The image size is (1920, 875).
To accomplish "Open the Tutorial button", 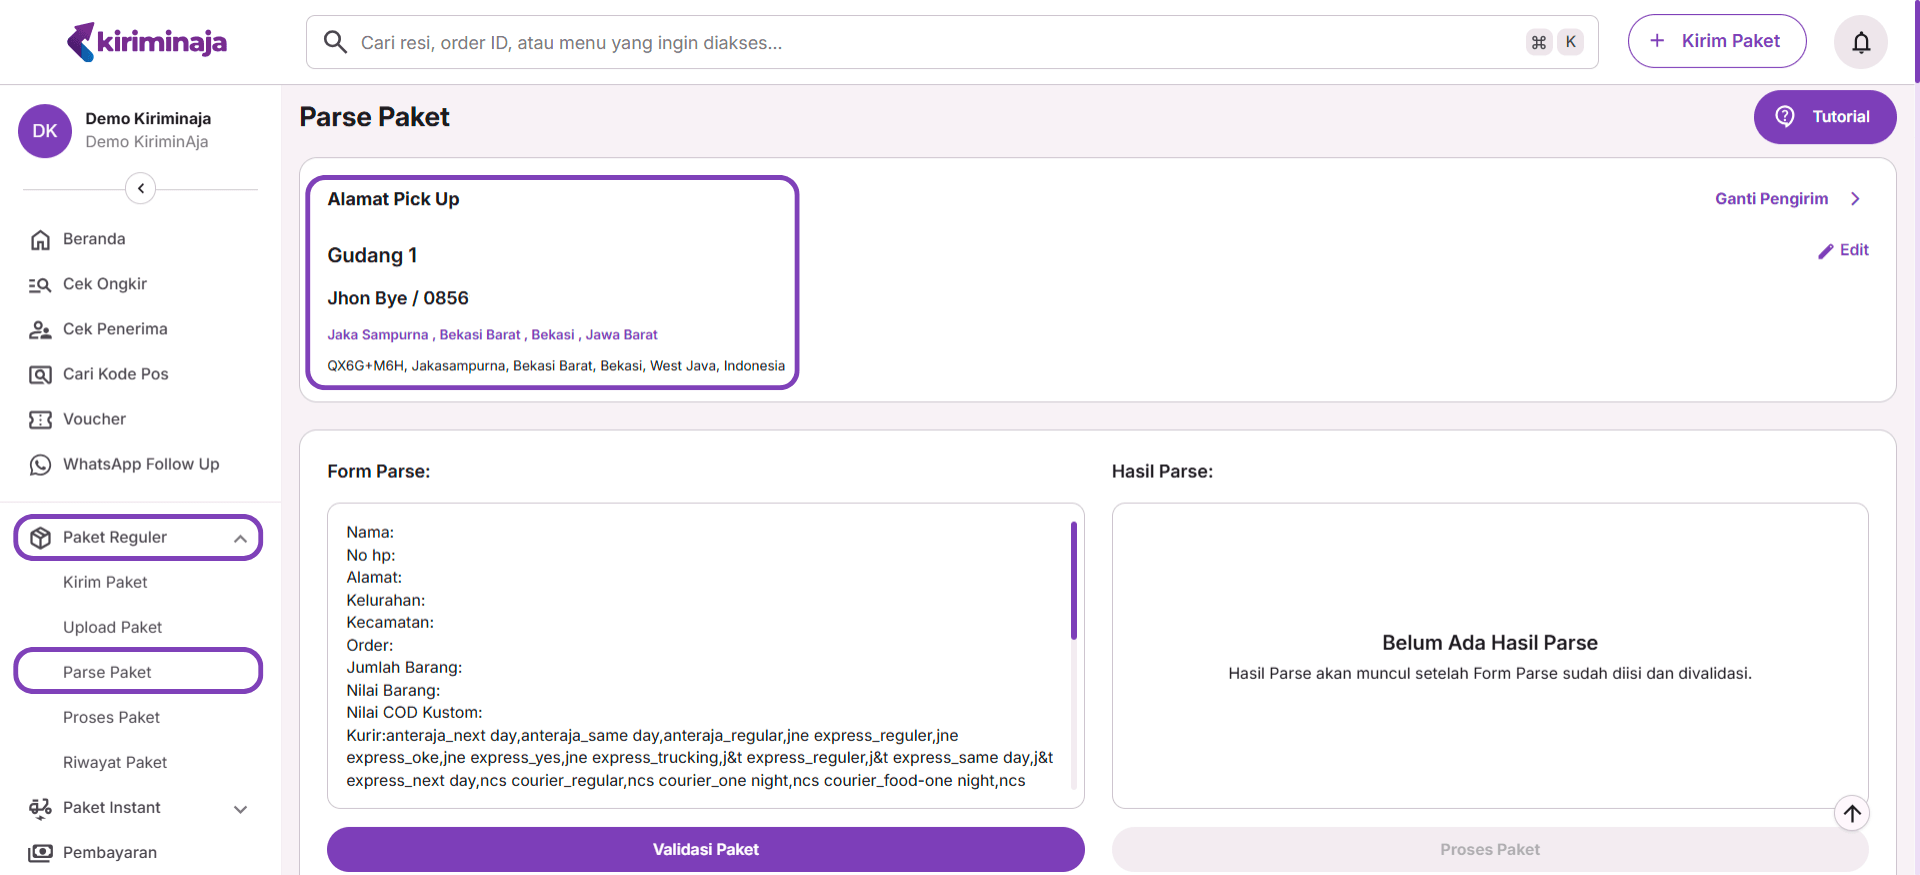I will pyautogui.click(x=1824, y=117).
